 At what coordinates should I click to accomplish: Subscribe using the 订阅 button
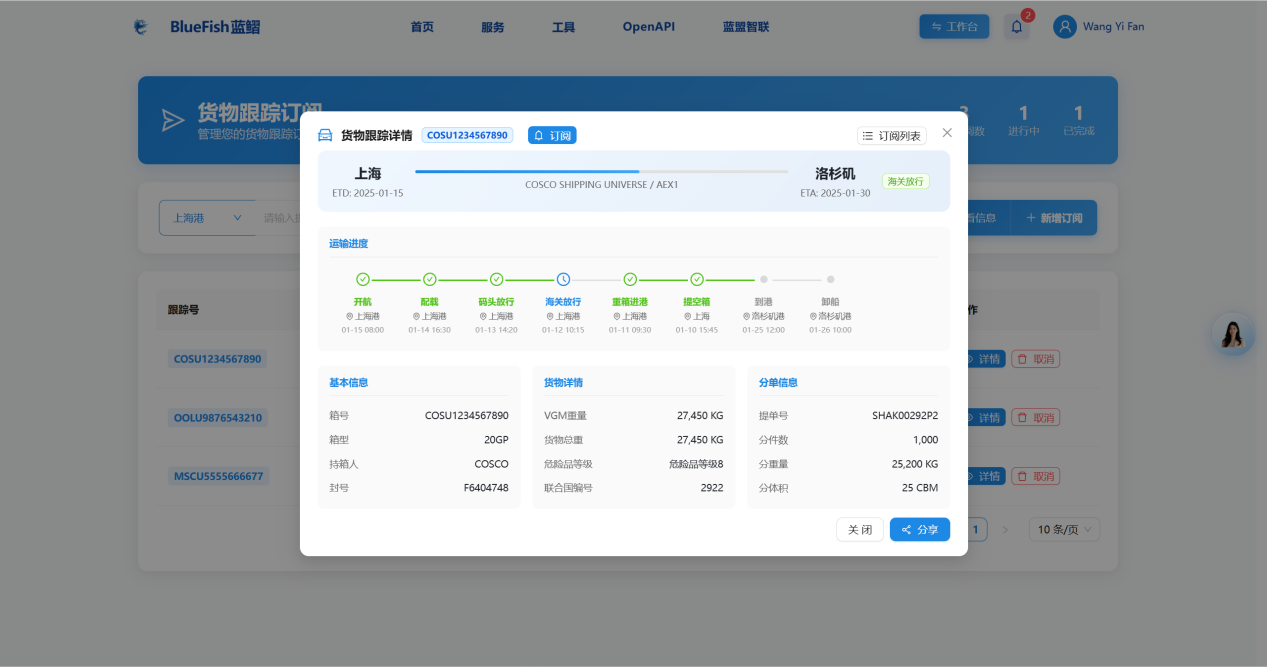(x=552, y=134)
